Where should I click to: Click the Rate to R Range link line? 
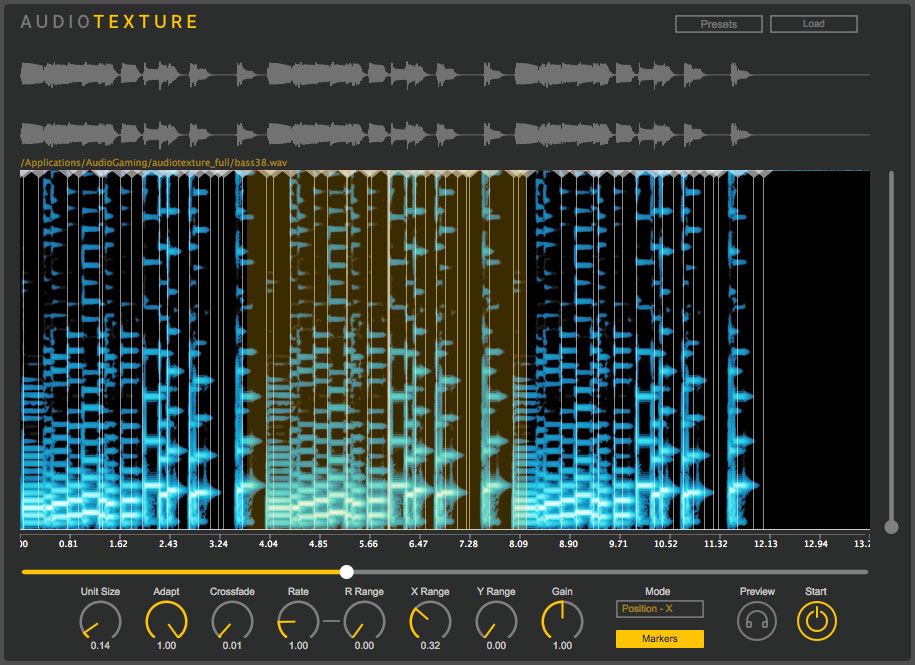click(x=331, y=621)
